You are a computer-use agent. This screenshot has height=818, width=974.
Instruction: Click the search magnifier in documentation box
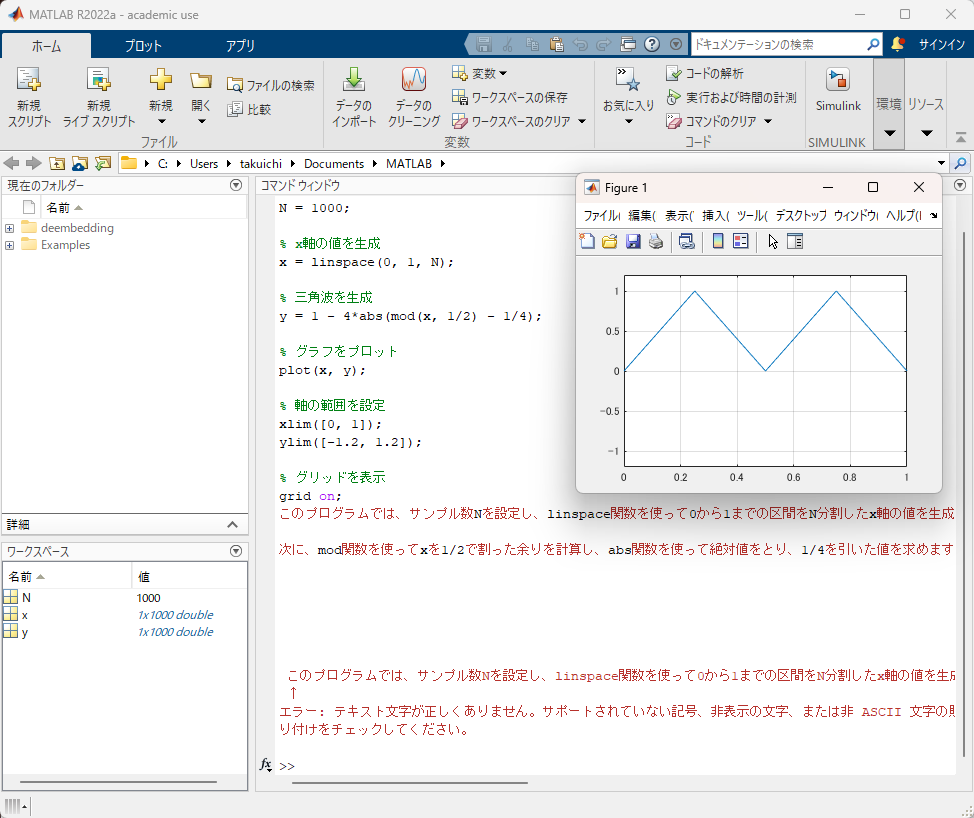point(873,44)
